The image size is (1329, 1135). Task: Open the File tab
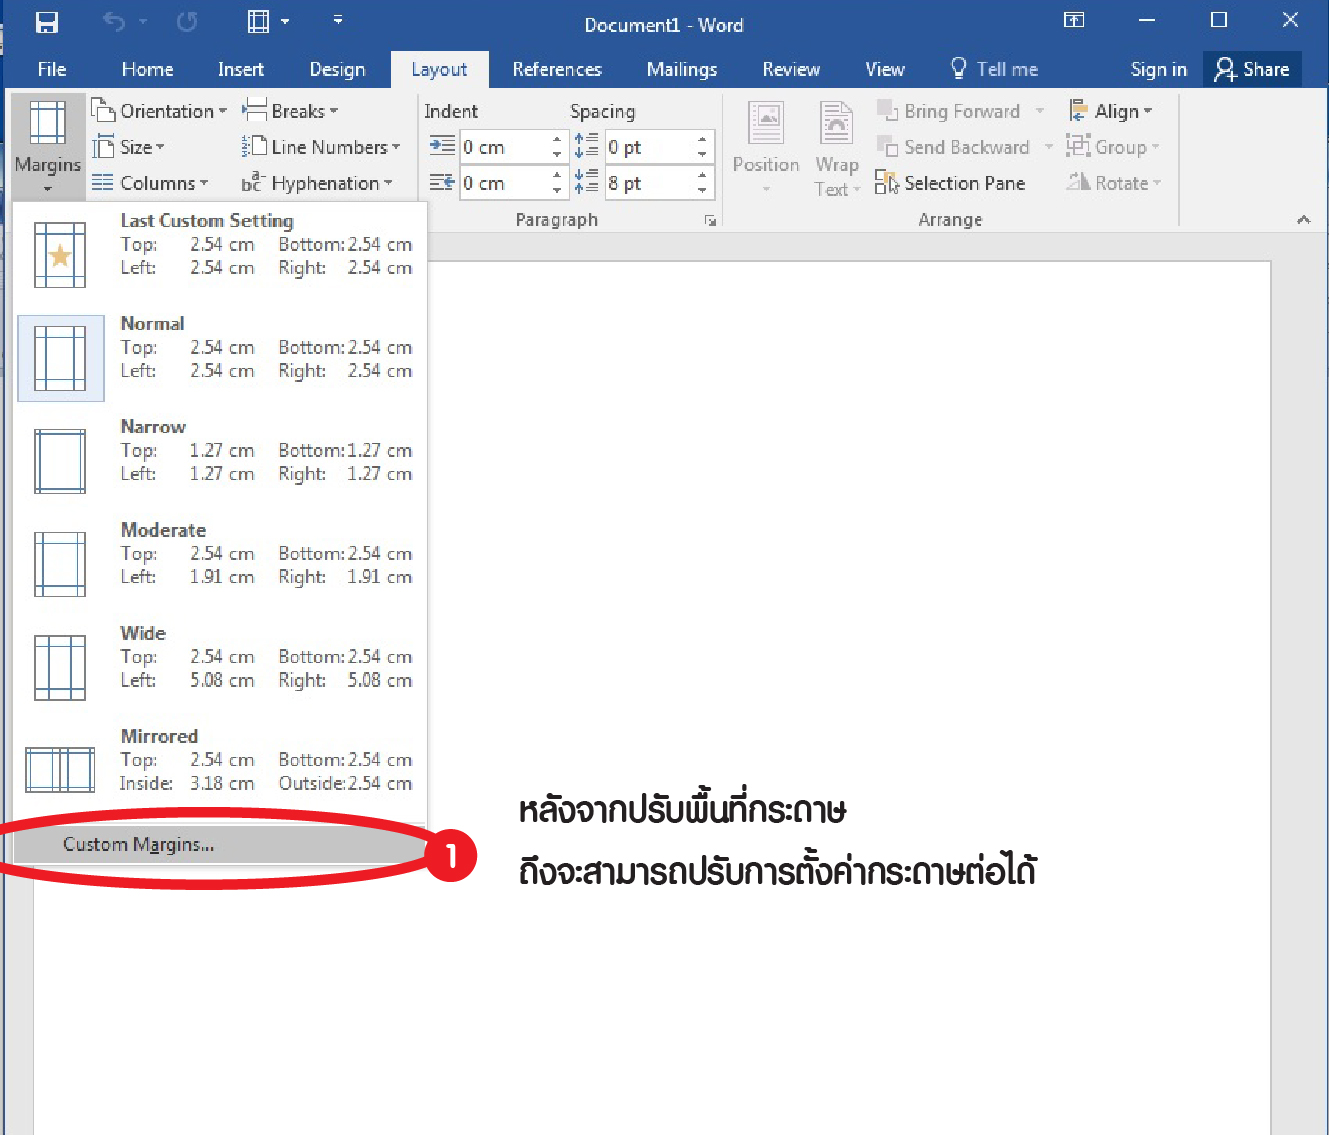52,69
